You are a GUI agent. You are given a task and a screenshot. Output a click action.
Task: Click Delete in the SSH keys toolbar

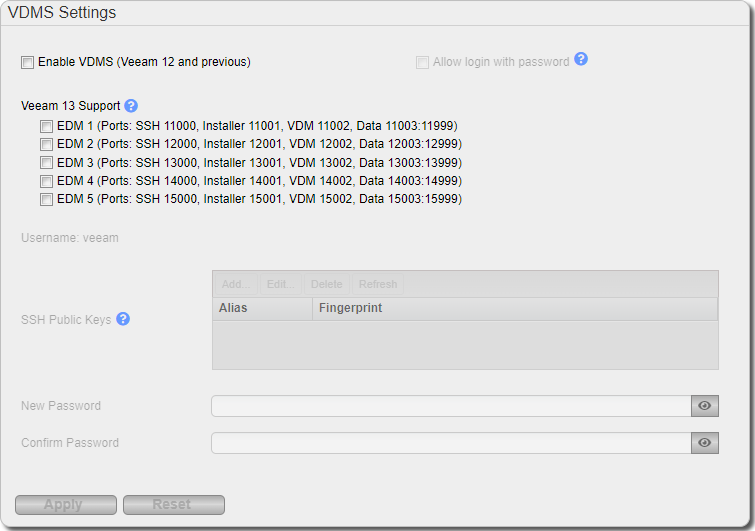(326, 284)
